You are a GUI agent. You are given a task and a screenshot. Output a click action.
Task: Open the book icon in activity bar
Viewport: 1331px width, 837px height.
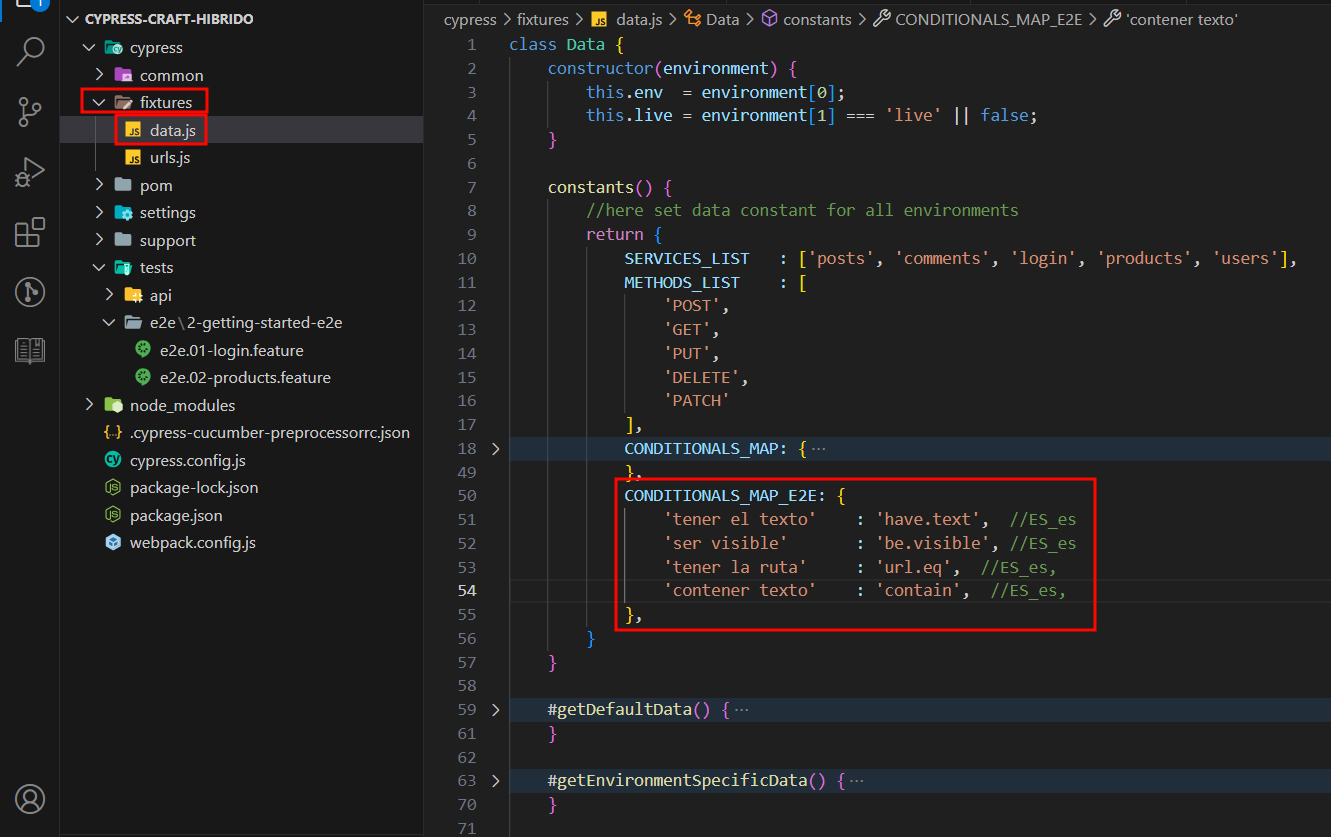[x=30, y=350]
